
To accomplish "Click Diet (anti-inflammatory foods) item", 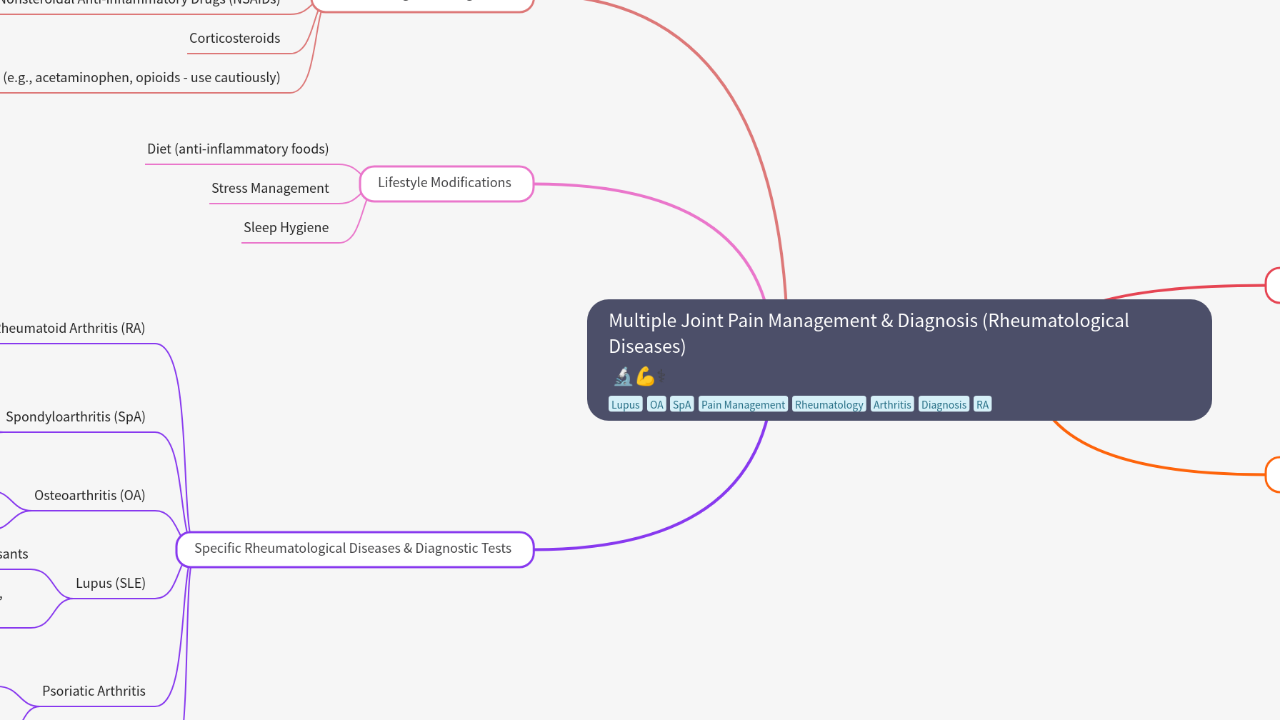I will click(x=238, y=149).
